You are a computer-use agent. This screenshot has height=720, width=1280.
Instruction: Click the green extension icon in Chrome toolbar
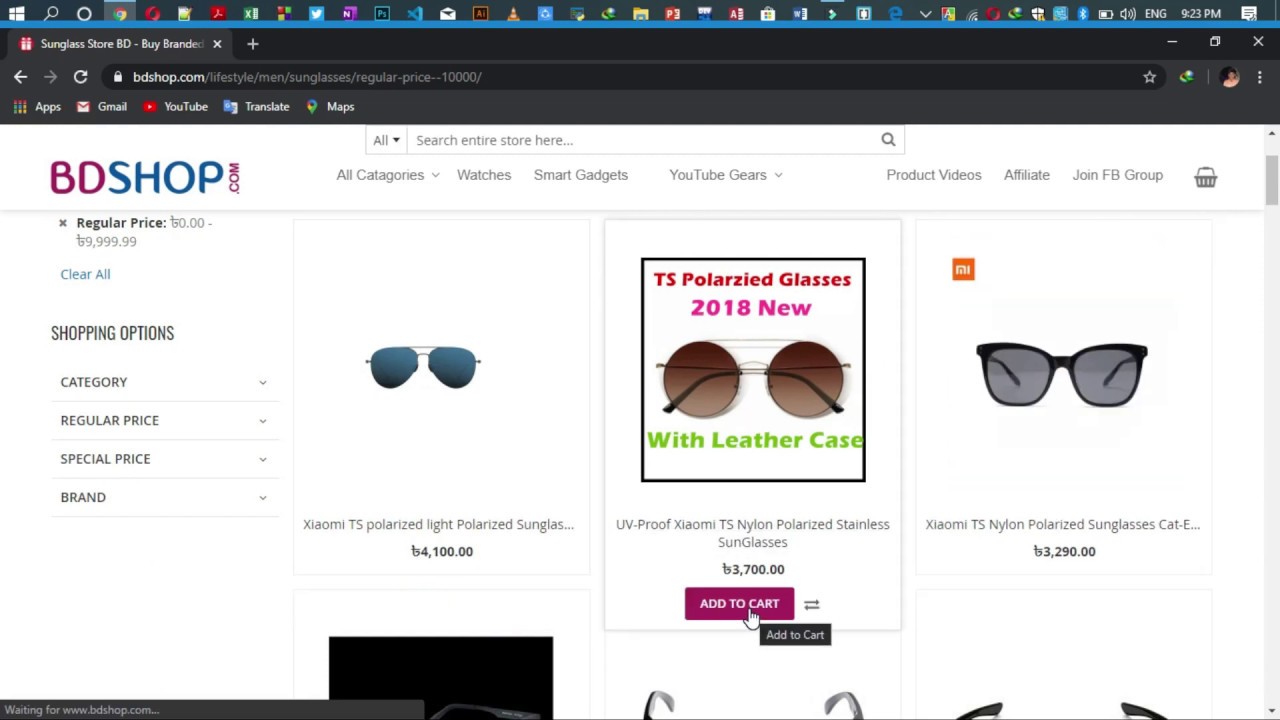point(1187,77)
